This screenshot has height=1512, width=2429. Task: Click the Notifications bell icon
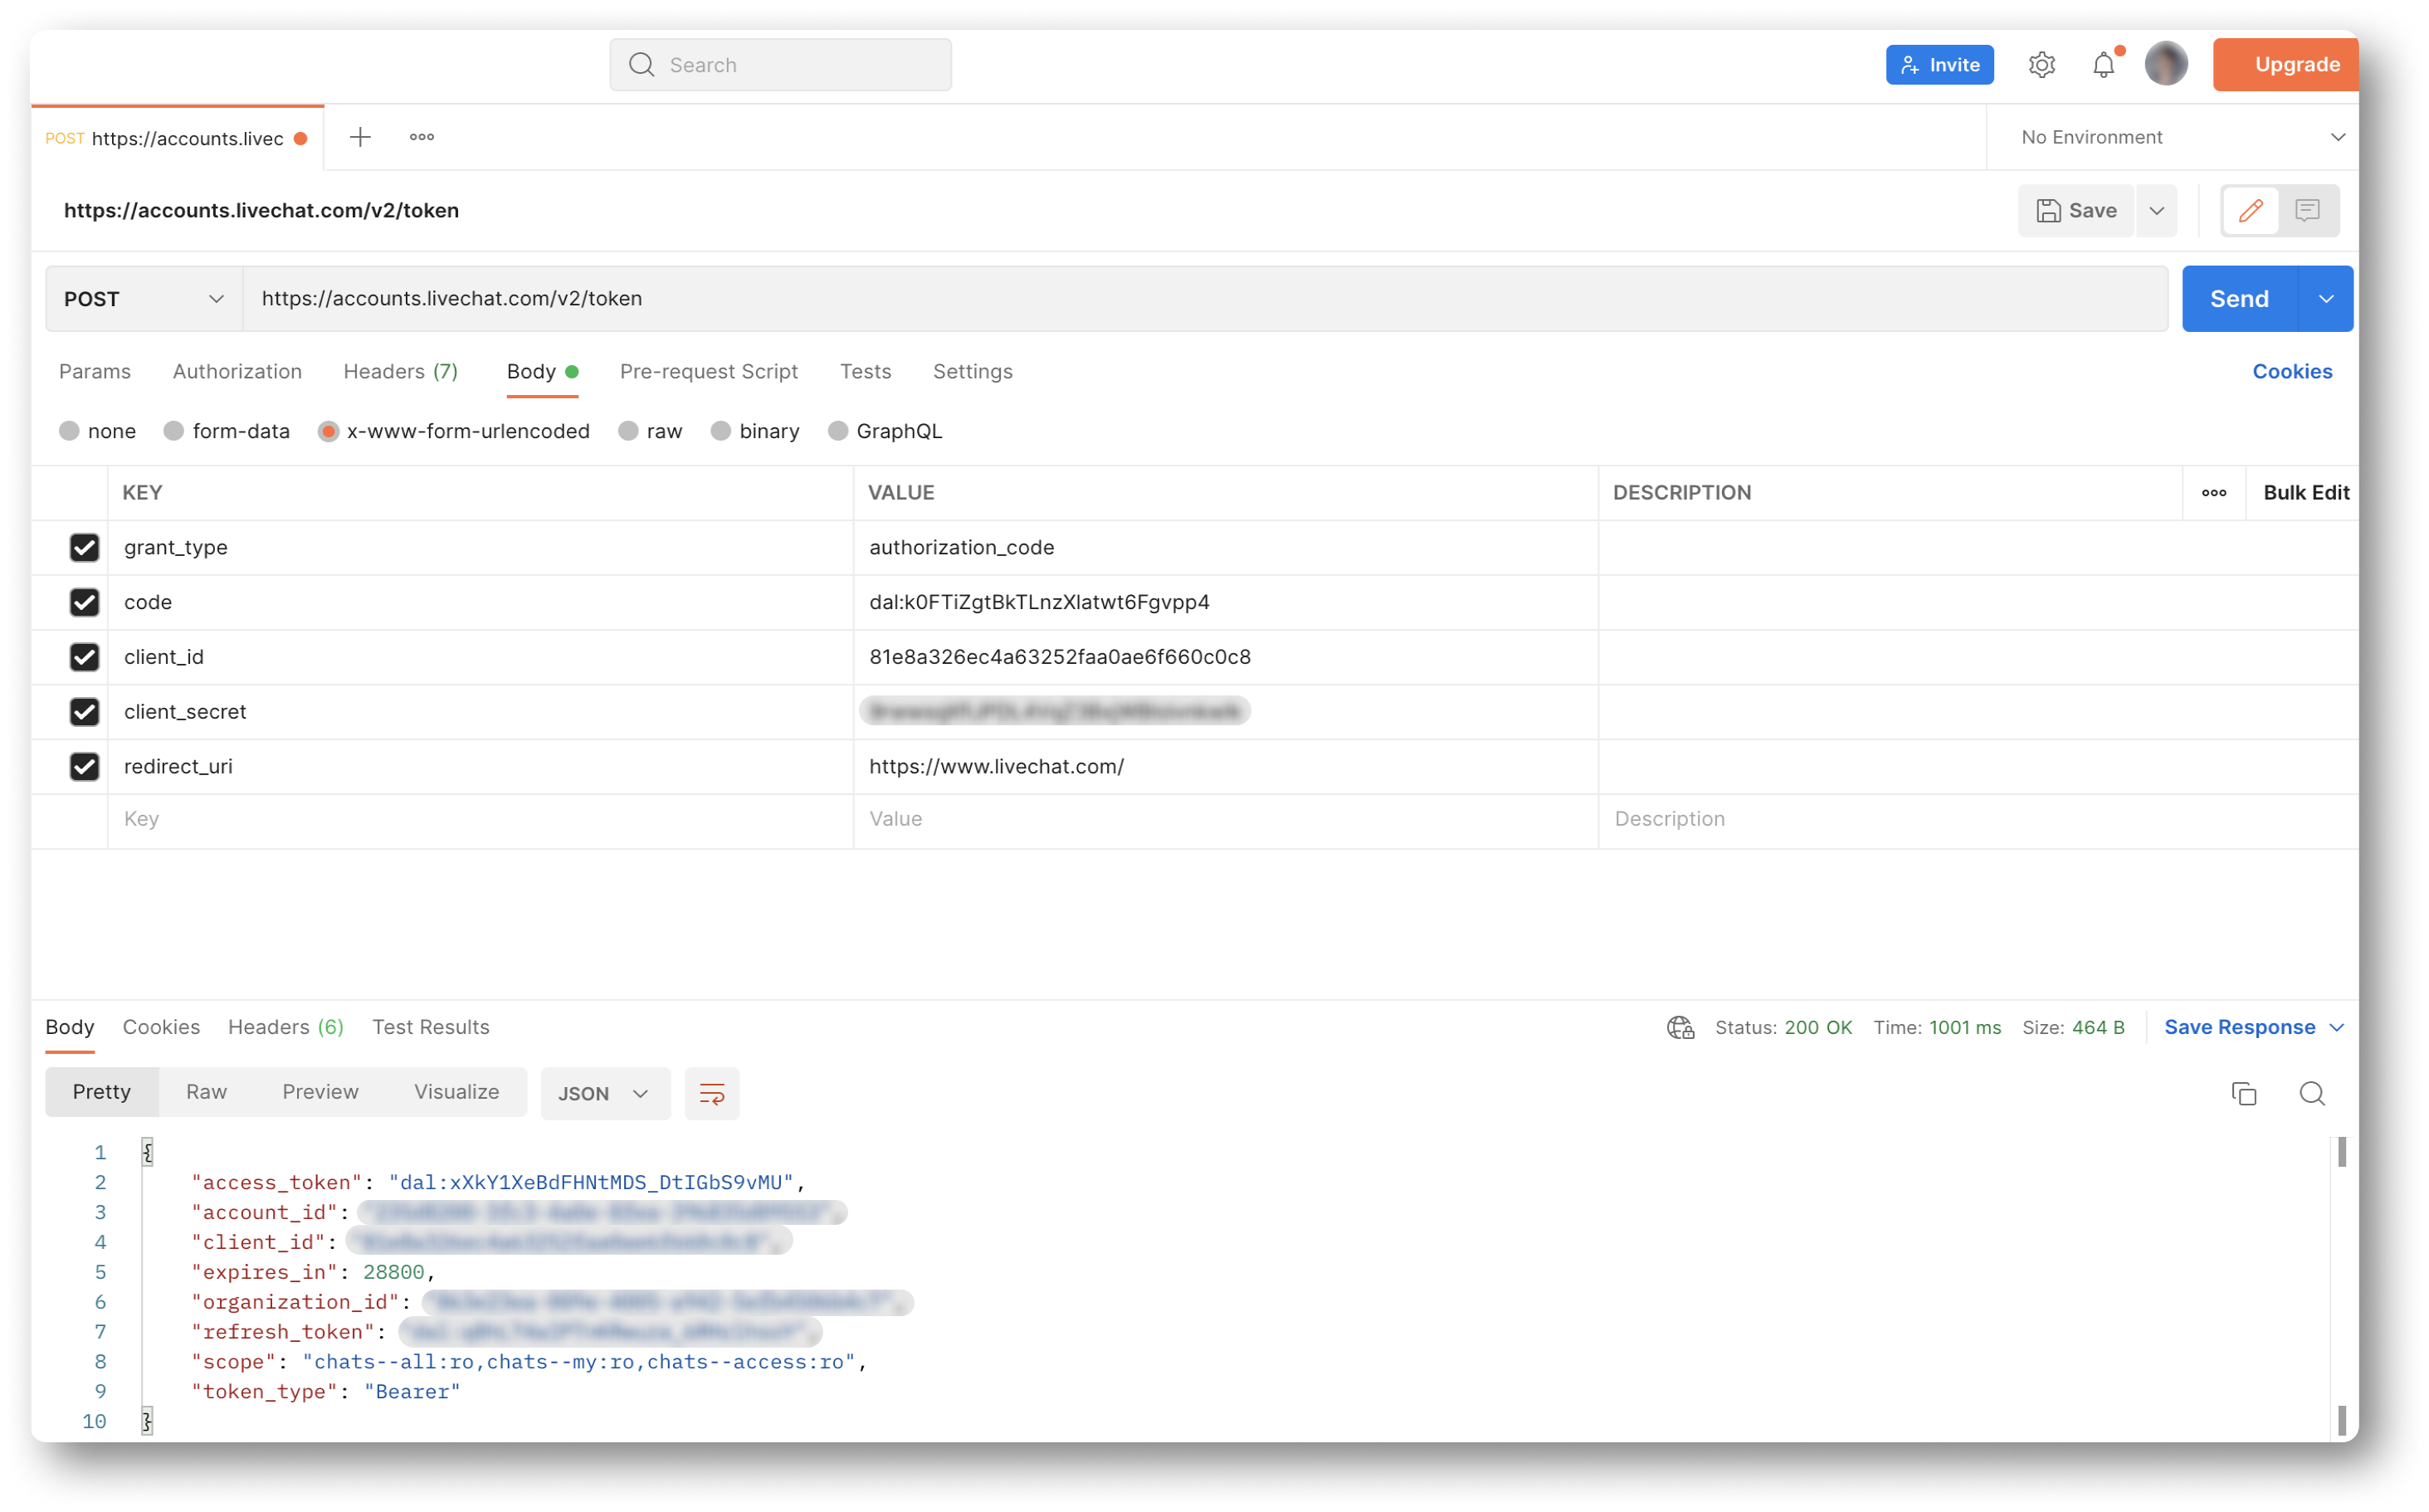click(2105, 65)
